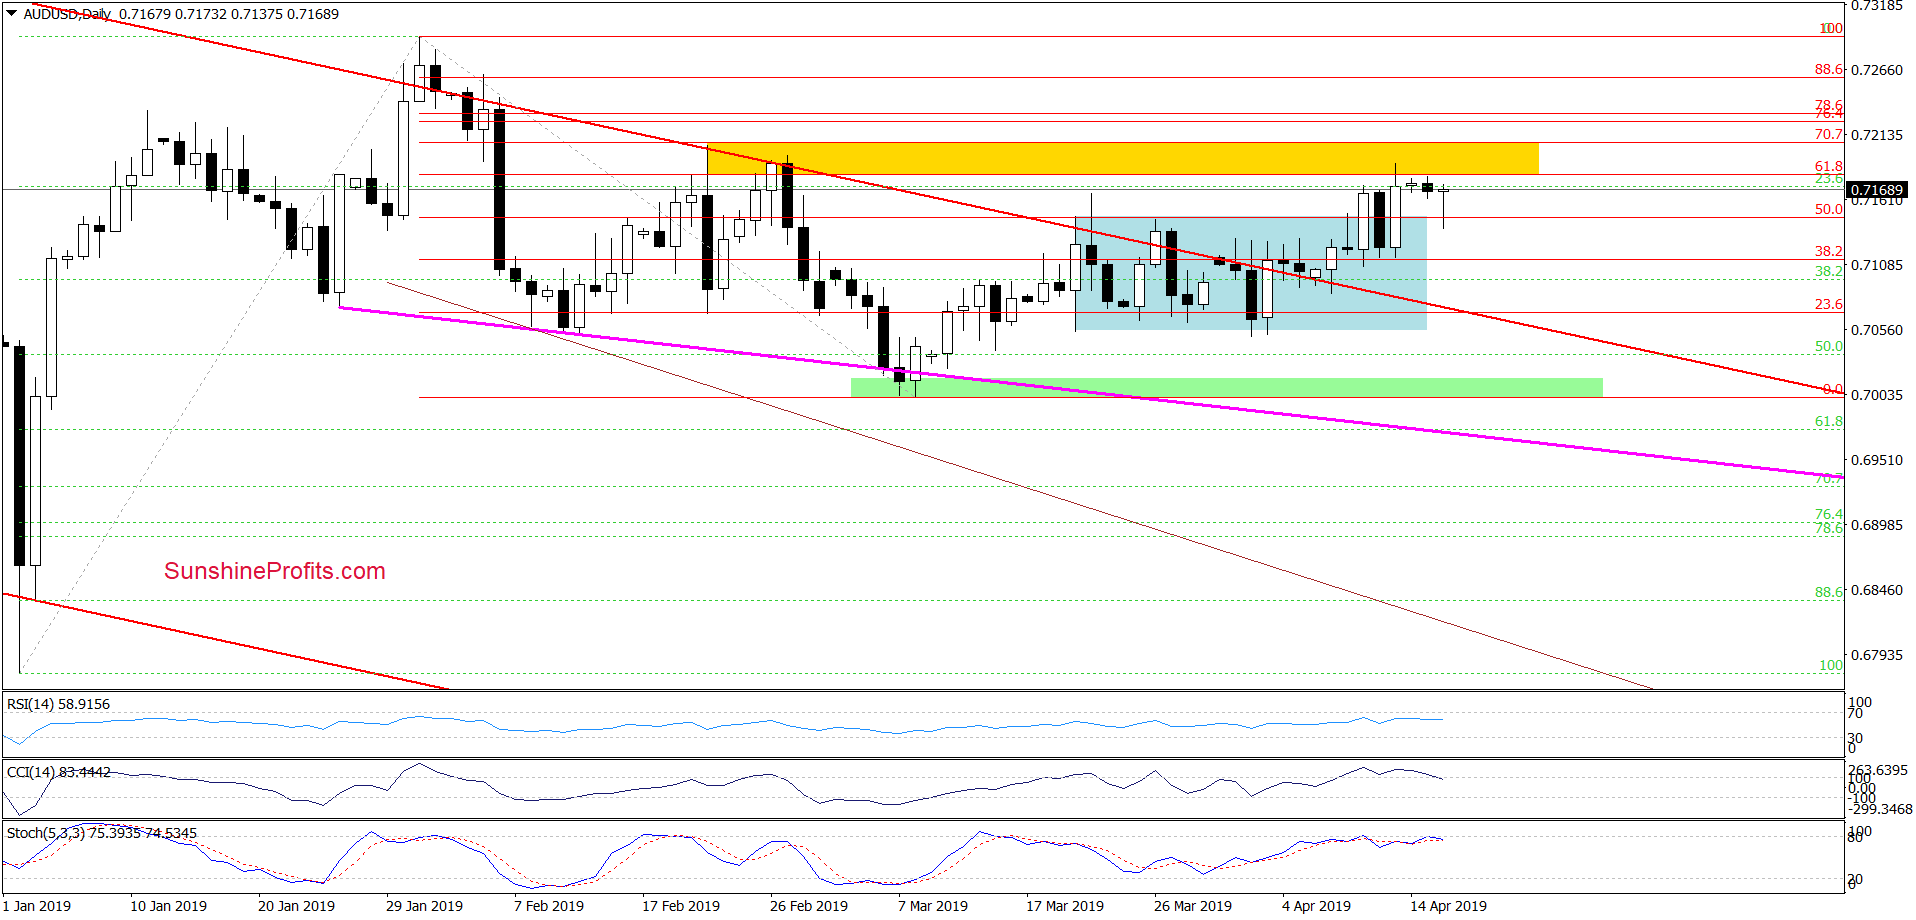Open the chart menu triangle beside AUDUSD,Daily
Screen dimensions: 1916x920
[11, 14]
